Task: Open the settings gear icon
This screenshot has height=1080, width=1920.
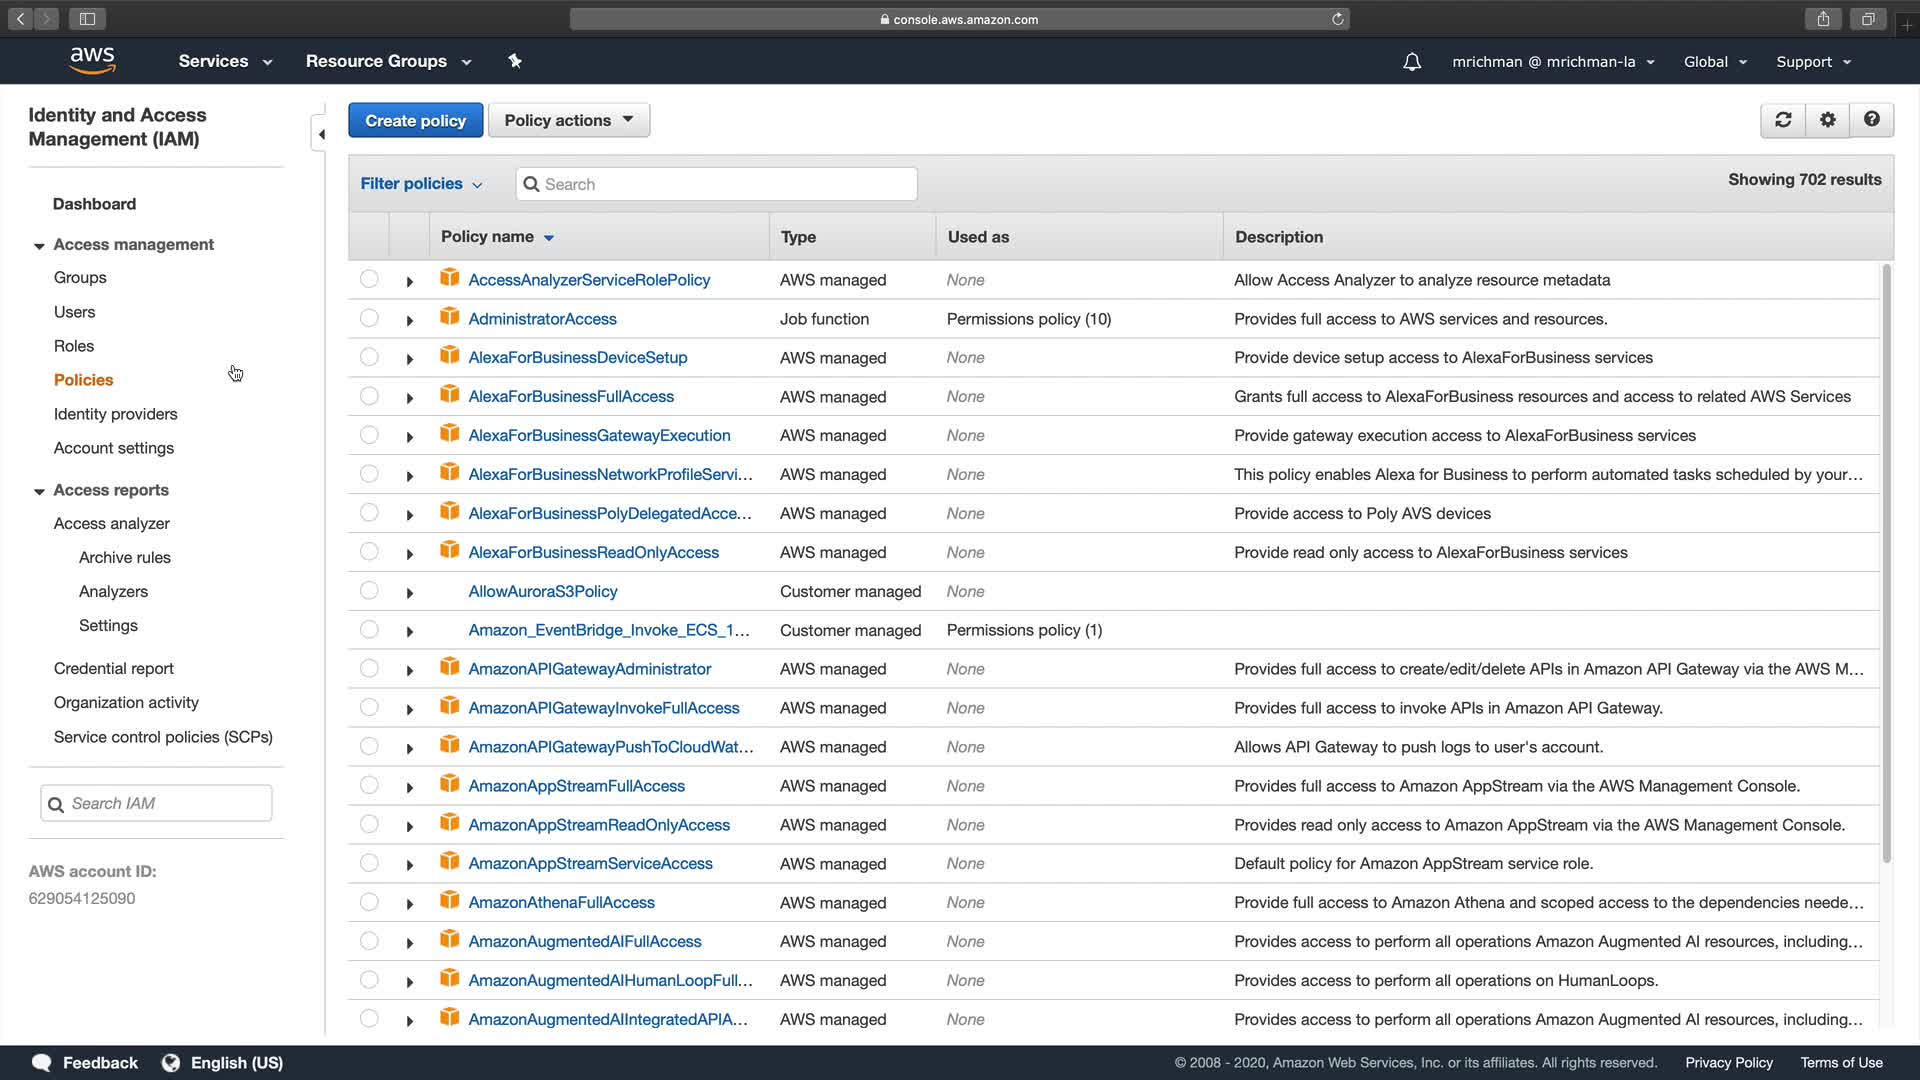Action: click(1827, 120)
